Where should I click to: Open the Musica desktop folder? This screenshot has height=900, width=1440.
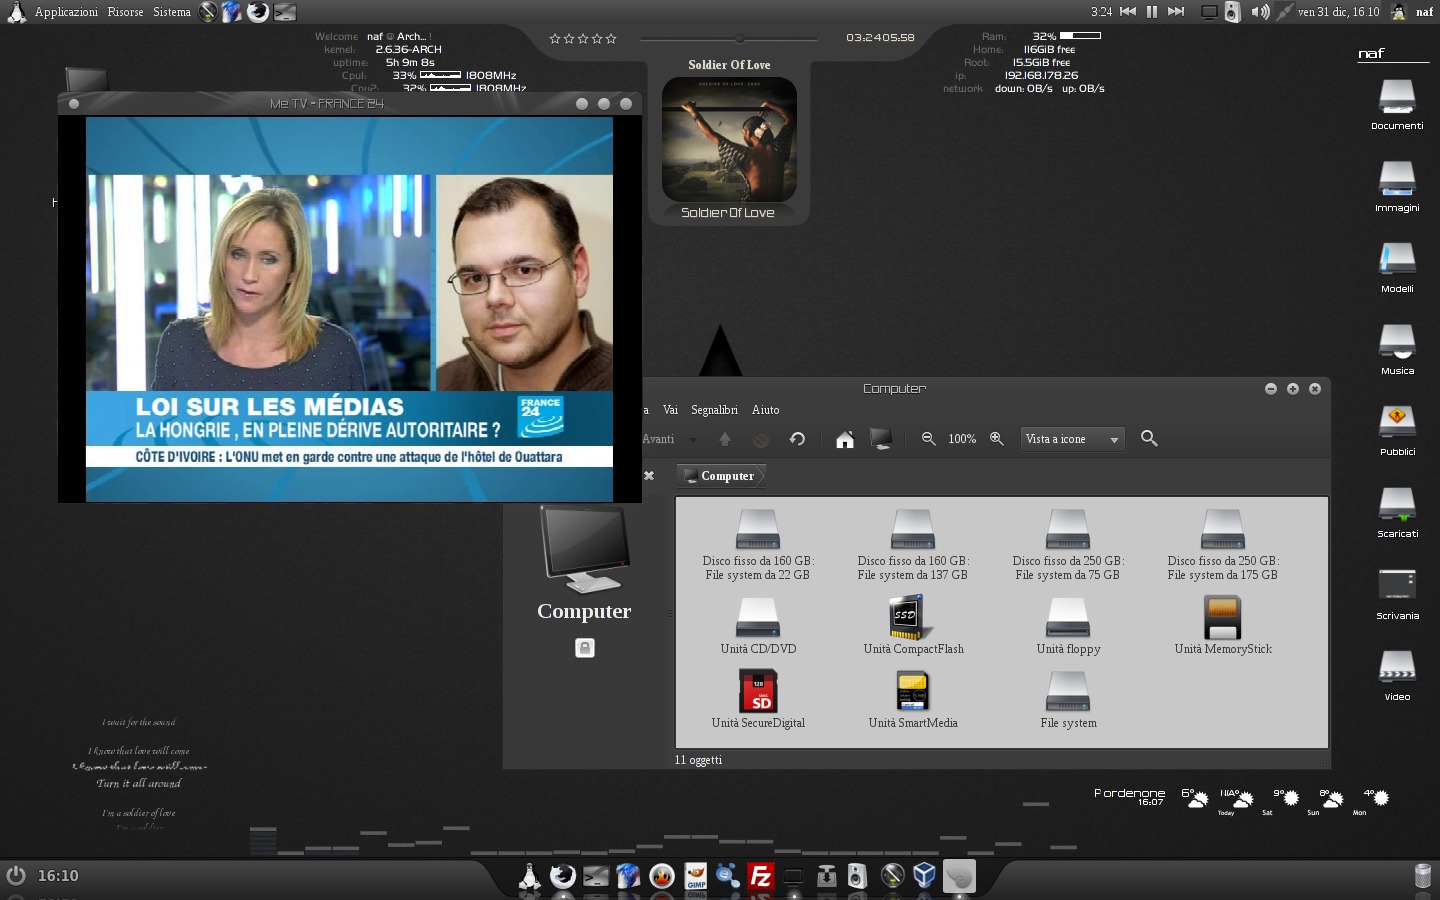[1397, 349]
